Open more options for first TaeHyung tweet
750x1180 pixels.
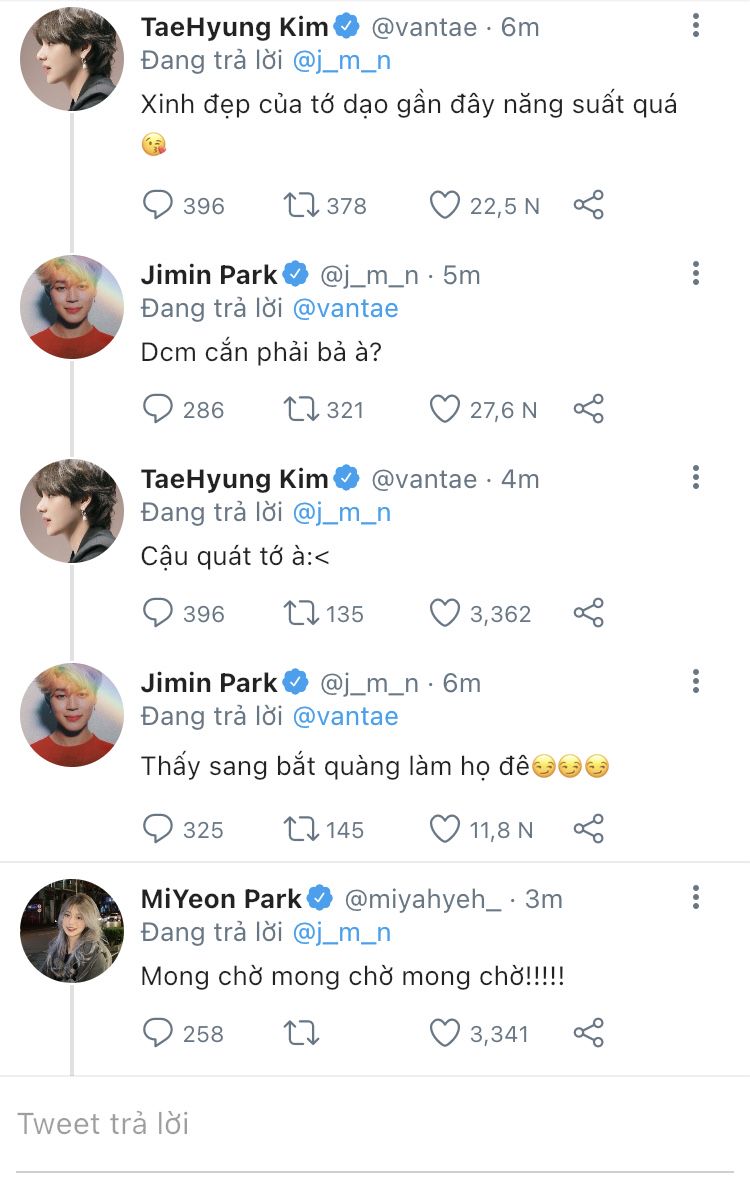pos(696,27)
